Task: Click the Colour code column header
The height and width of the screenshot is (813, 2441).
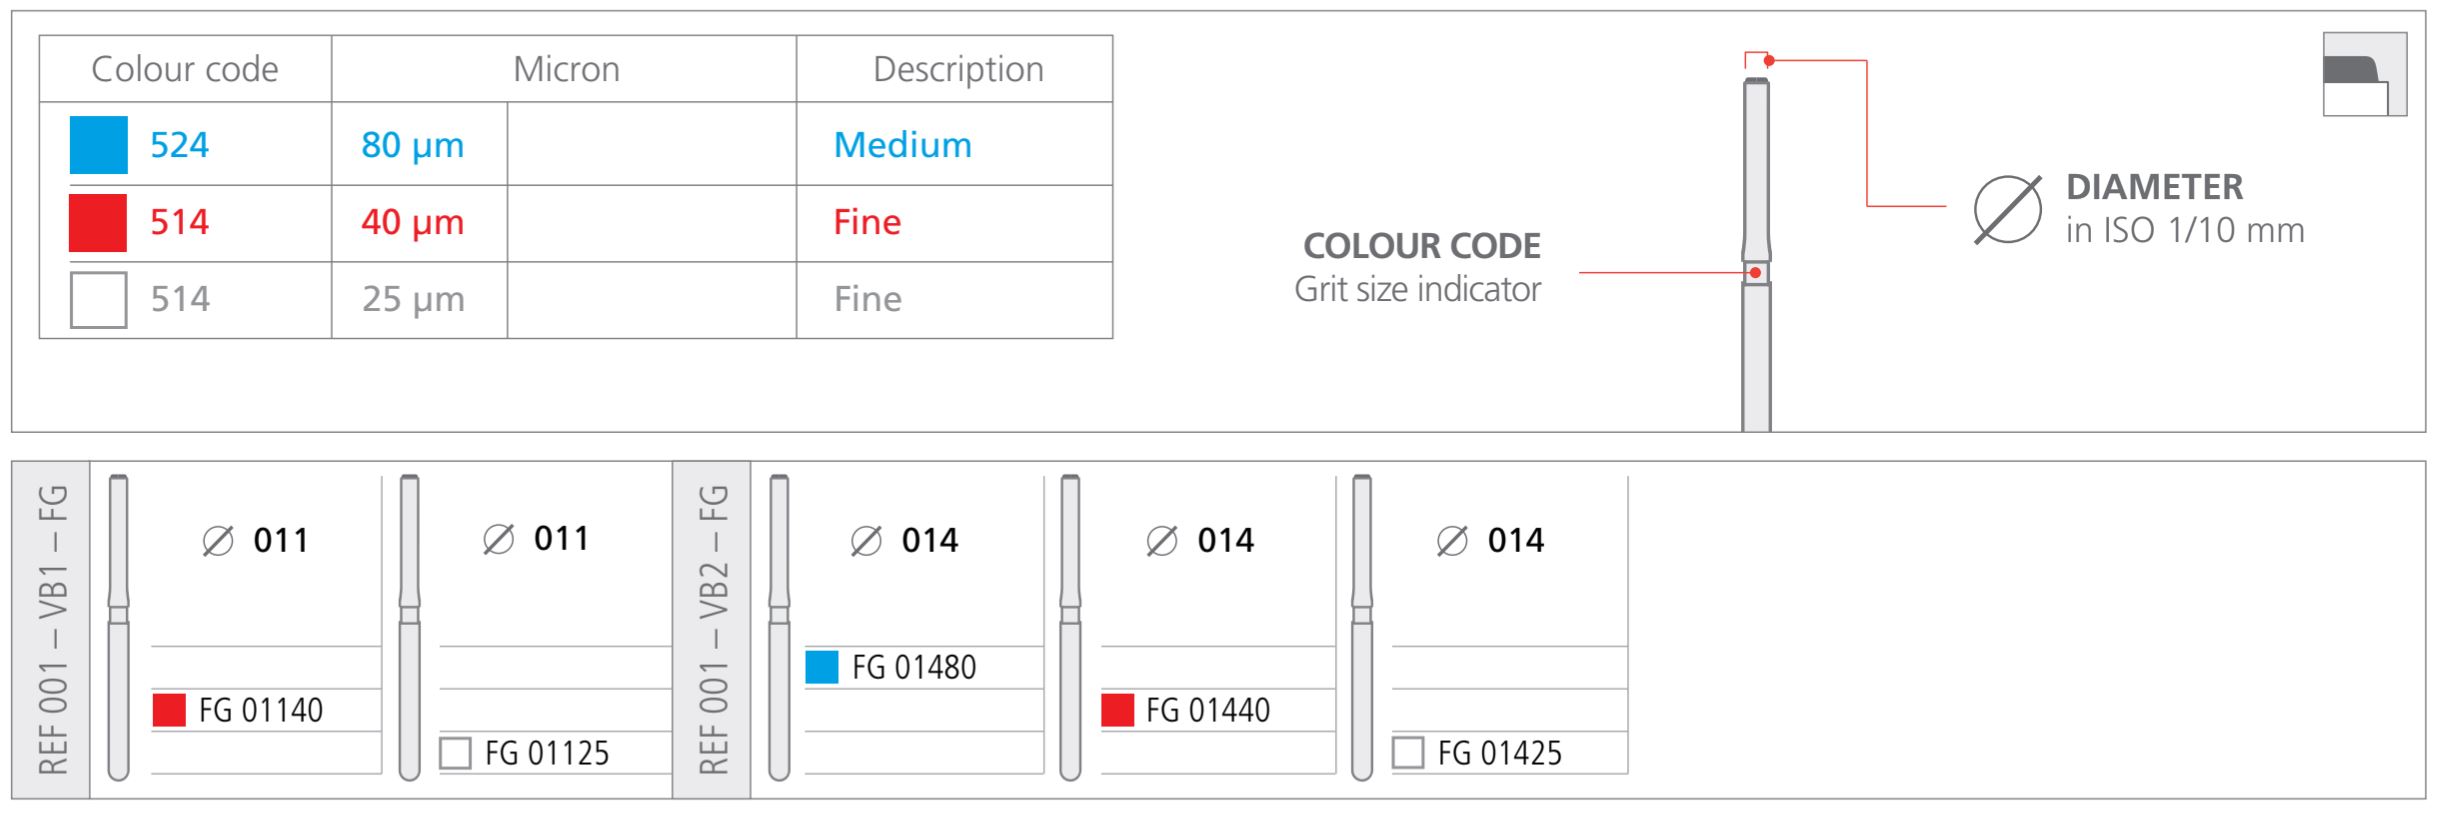Action: point(185,69)
